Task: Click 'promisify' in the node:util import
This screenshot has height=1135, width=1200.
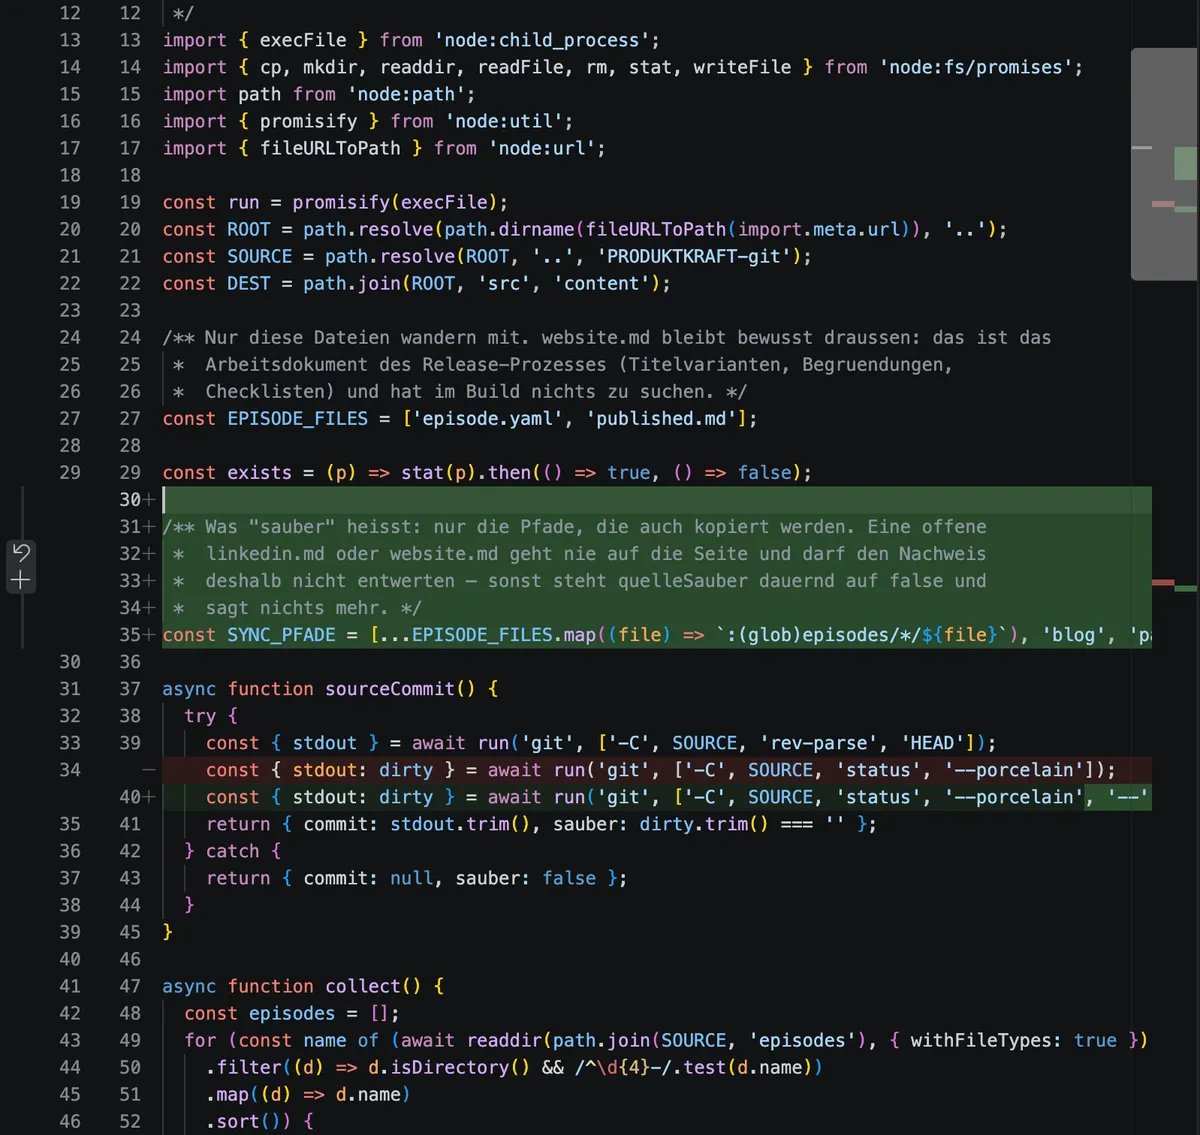Action: [x=308, y=121]
